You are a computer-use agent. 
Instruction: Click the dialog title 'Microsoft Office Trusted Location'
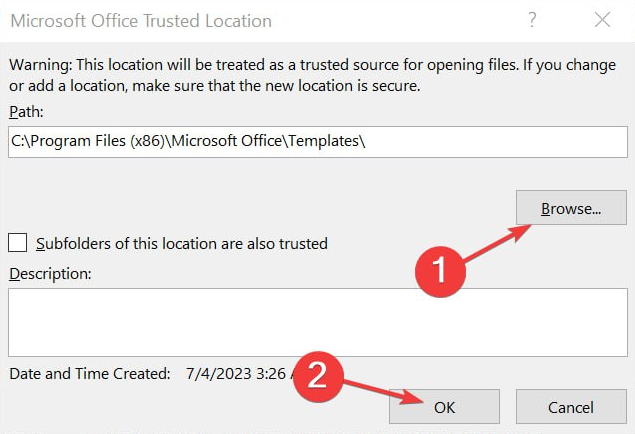point(141,21)
